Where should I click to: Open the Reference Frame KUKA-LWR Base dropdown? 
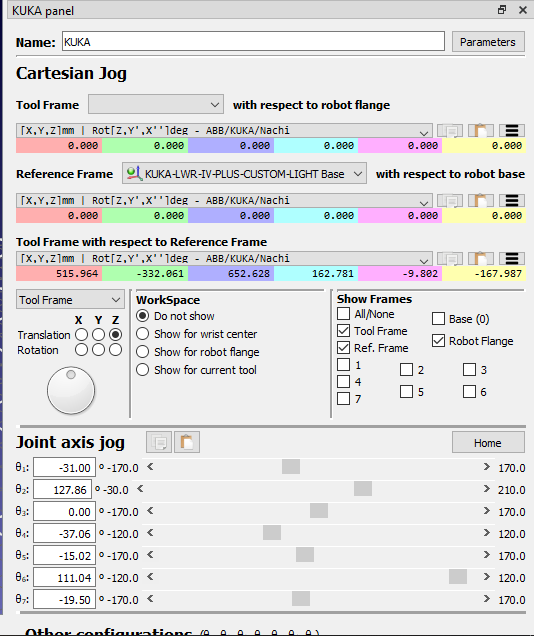(x=244, y=174)
